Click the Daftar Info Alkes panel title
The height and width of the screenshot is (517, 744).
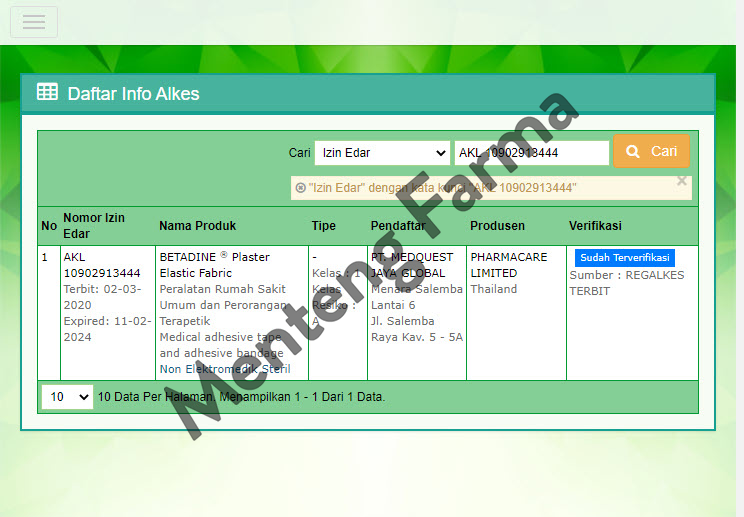[133, 94]
